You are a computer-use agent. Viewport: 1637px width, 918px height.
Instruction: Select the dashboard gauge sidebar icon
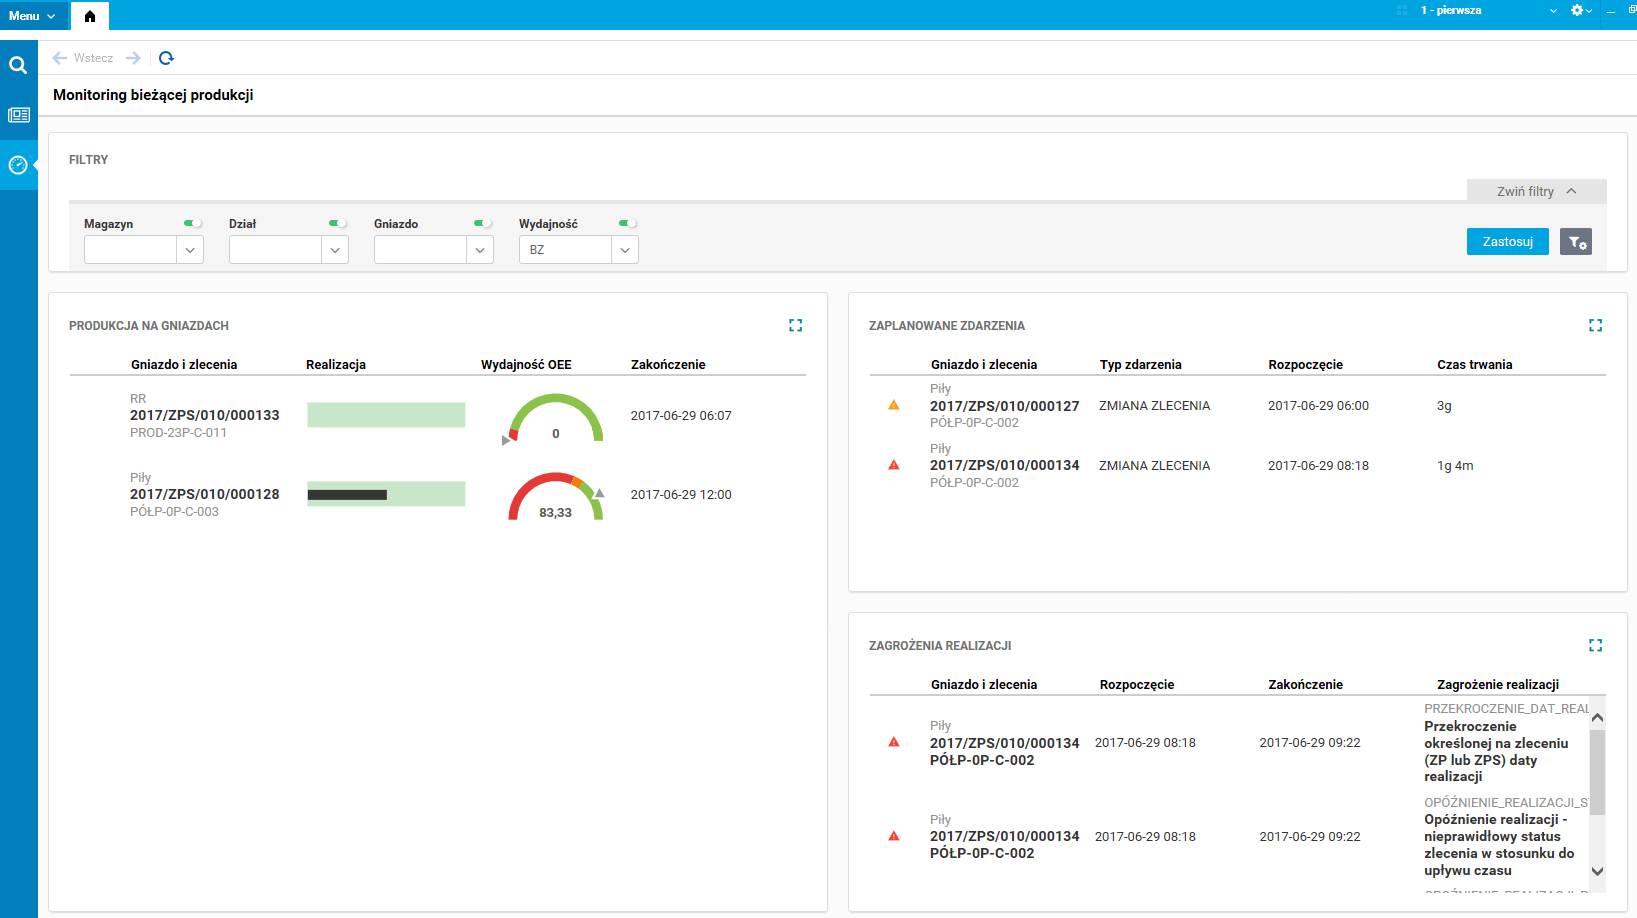tap(18, 165)
